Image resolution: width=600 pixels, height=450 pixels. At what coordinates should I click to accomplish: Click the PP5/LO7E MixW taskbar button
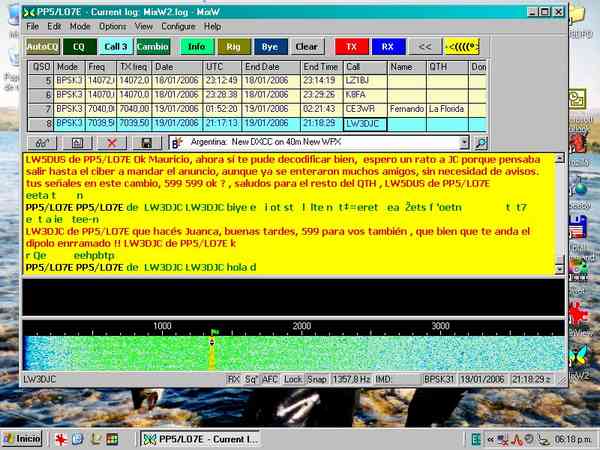pos(201,439)
